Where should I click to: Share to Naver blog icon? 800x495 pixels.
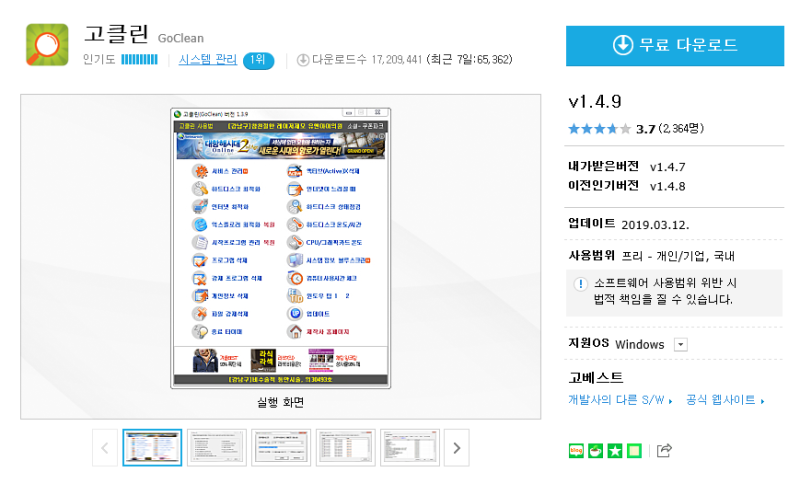click(x=576, y=451)
